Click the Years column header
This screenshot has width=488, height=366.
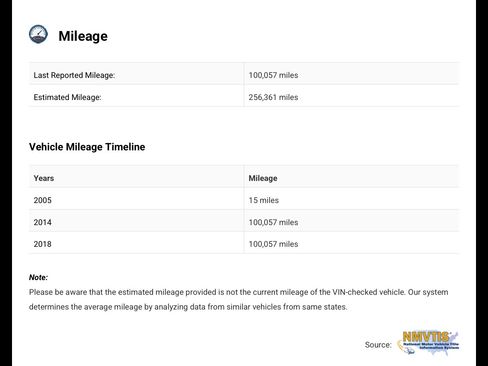click(44, 178)
